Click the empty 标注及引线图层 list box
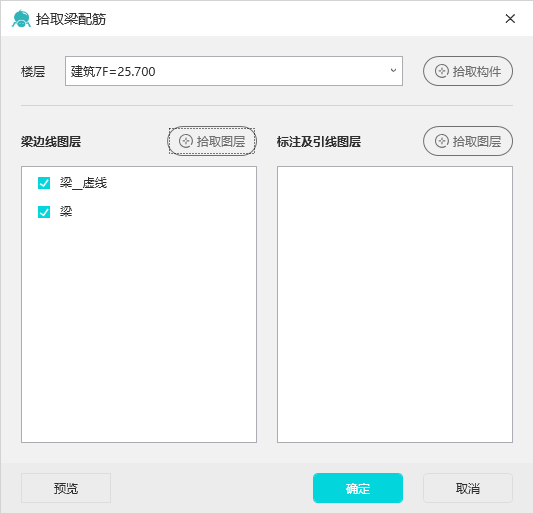Screen dimensions: 534x514 (395, 305)
